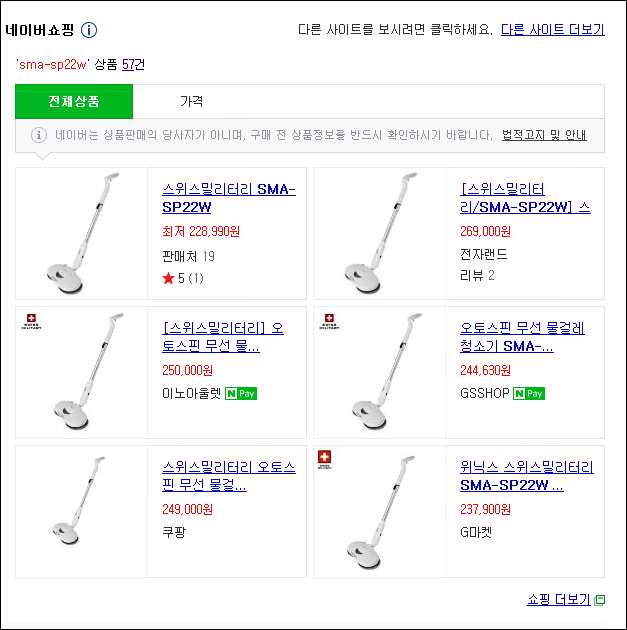627x630 pixels.
Task: Click the N Pay badge next to 이노아울렛
Action: pos(241,393)
